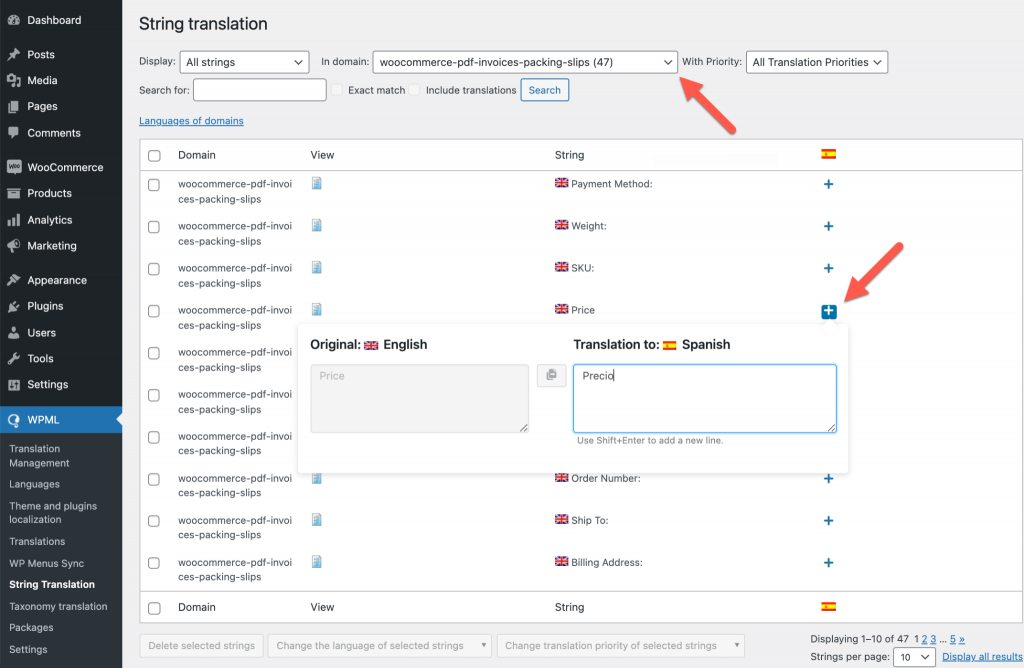Select the Weight row checkbox
Screen dimensions: 1024x668
[x=154, y=227]
